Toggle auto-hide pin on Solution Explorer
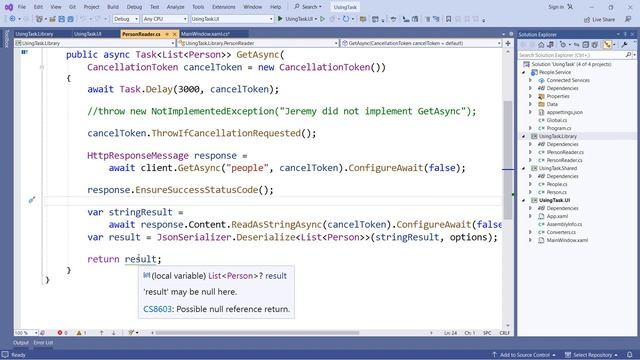640x360 pixels. (625, 35)
